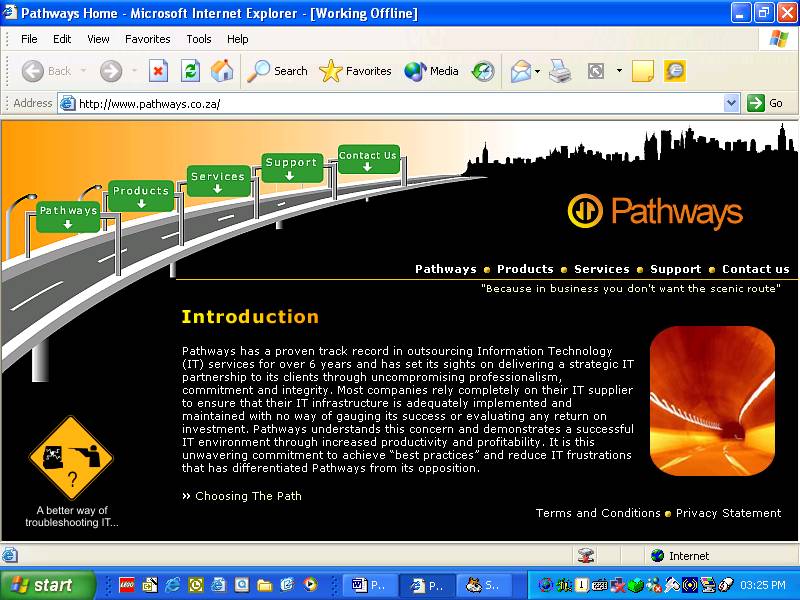The width and height of the screenshot is (800, 600).
Task: Open the Windows start button
Action: pos(48,585)
